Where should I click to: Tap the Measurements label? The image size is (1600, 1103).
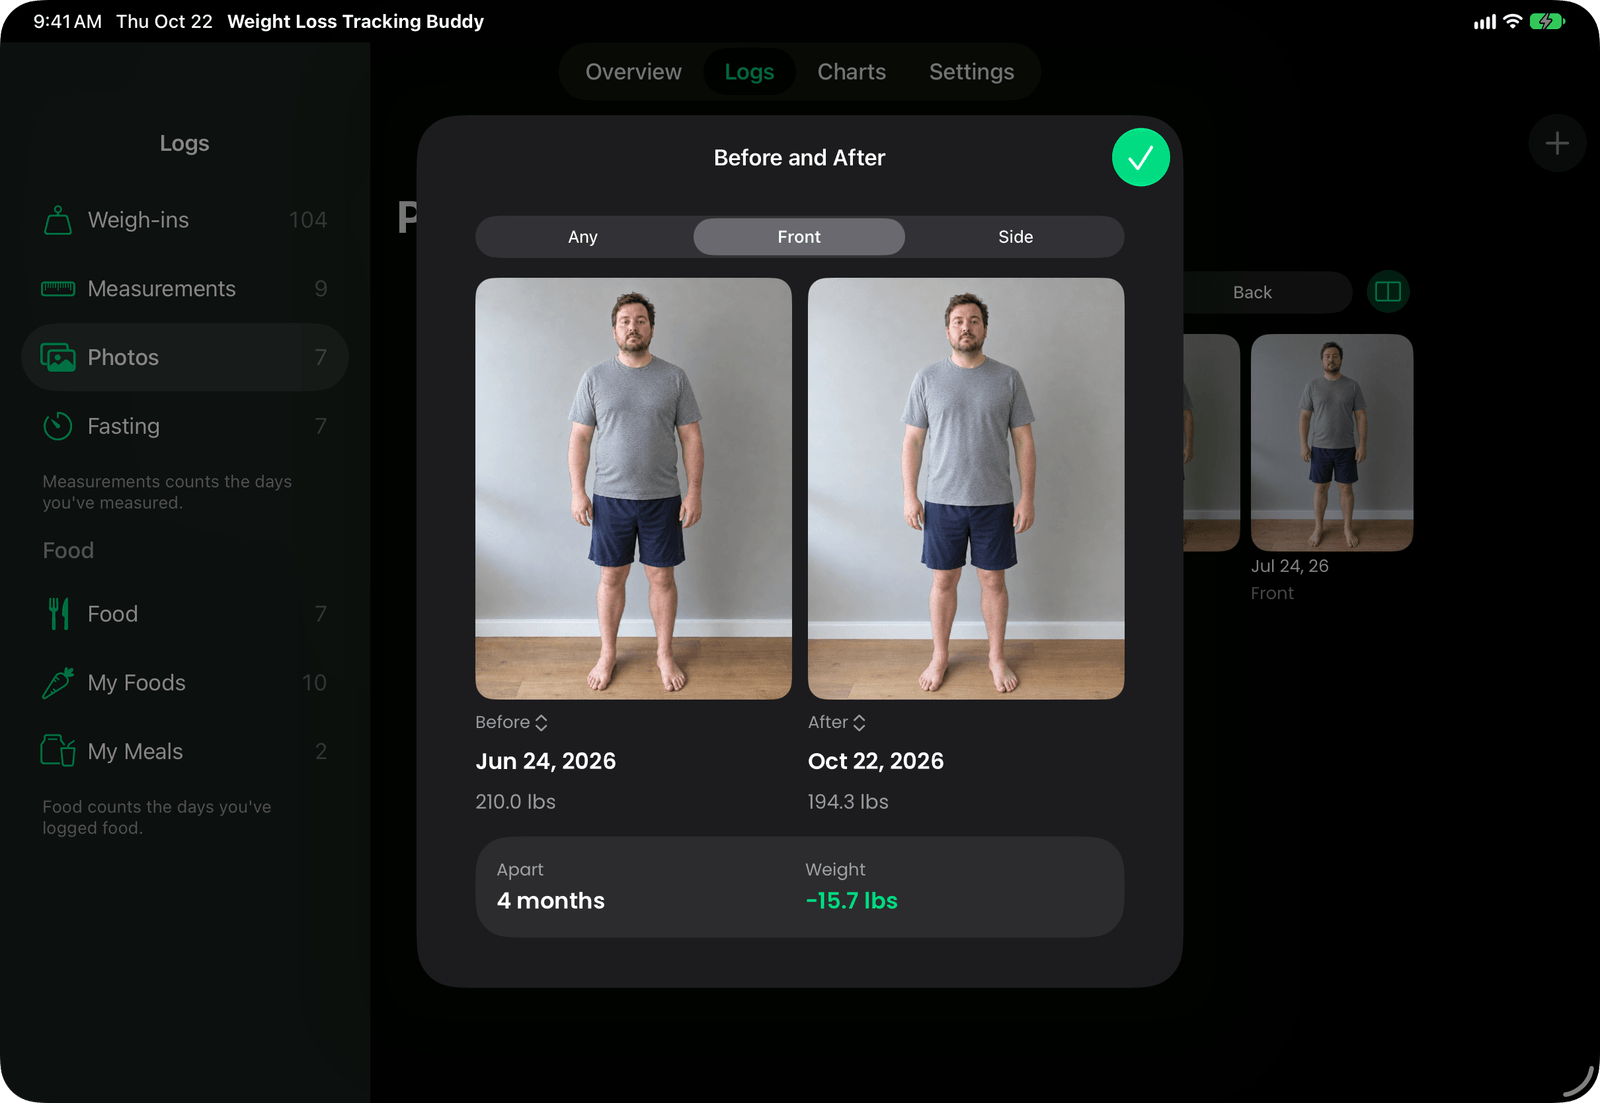[x=162, y=289]
